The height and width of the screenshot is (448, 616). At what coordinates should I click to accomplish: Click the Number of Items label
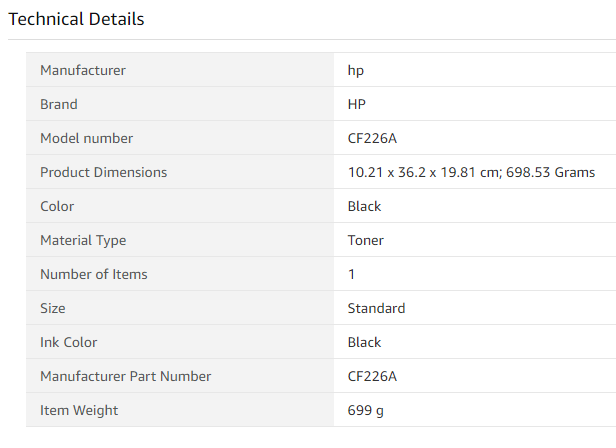(x=94, y=274)
